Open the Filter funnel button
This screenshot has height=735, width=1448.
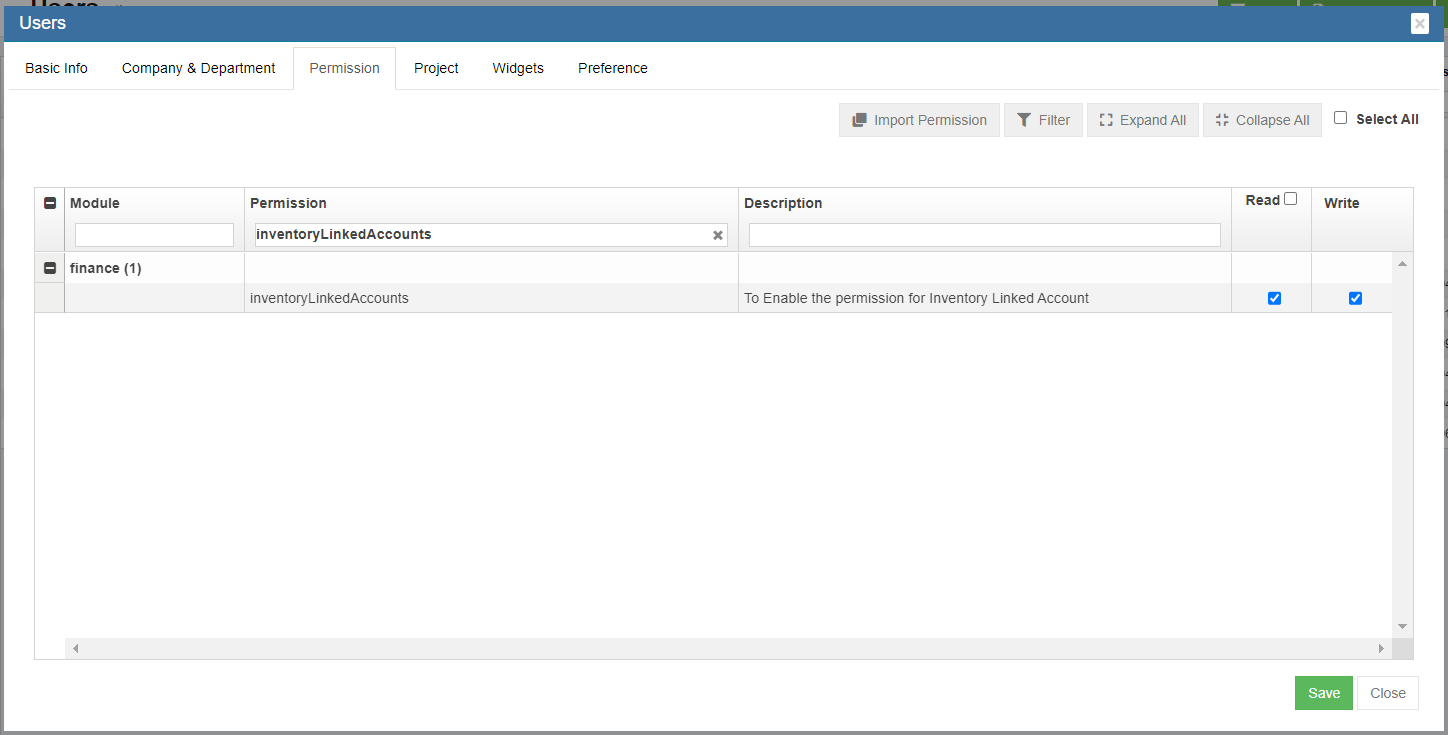(1043, 120)
